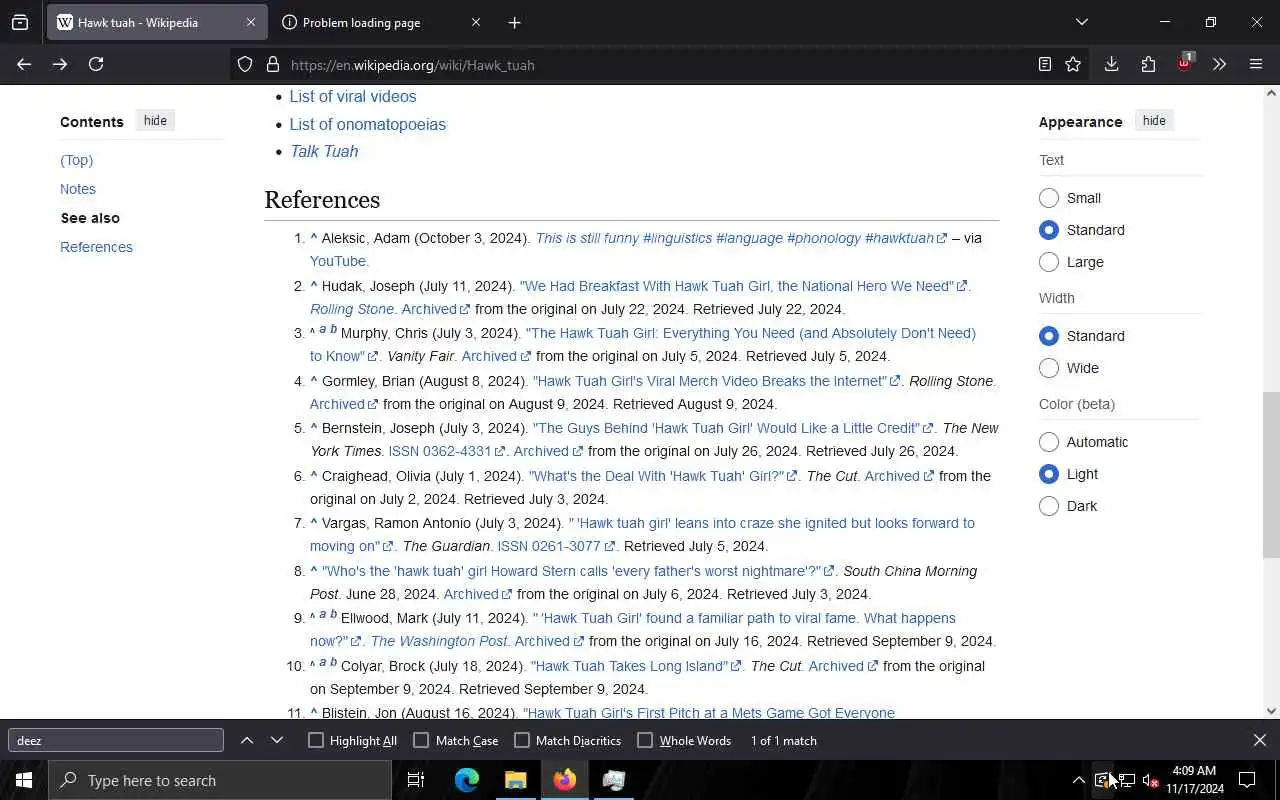Viewport: 1280px width, 800px height.
Task: Open the Windows Start menu
Action: (x=24, y=780)
